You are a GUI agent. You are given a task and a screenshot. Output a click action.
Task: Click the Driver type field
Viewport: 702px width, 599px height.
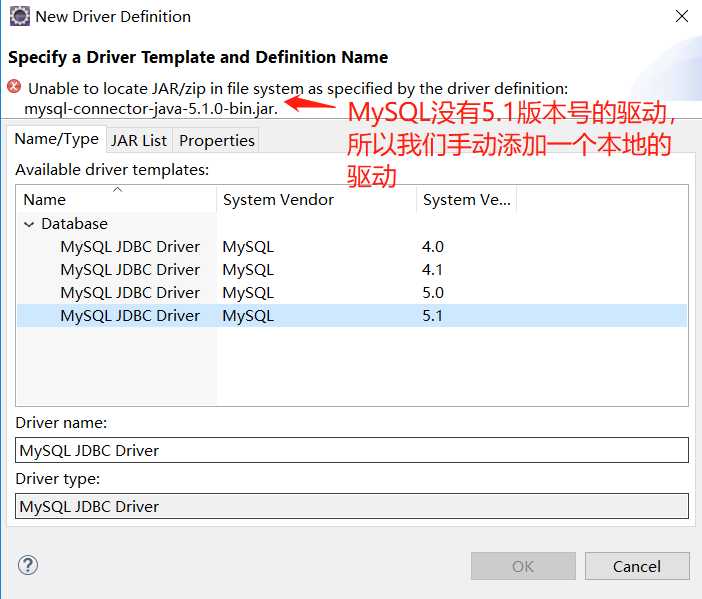(x=352, y=506)
